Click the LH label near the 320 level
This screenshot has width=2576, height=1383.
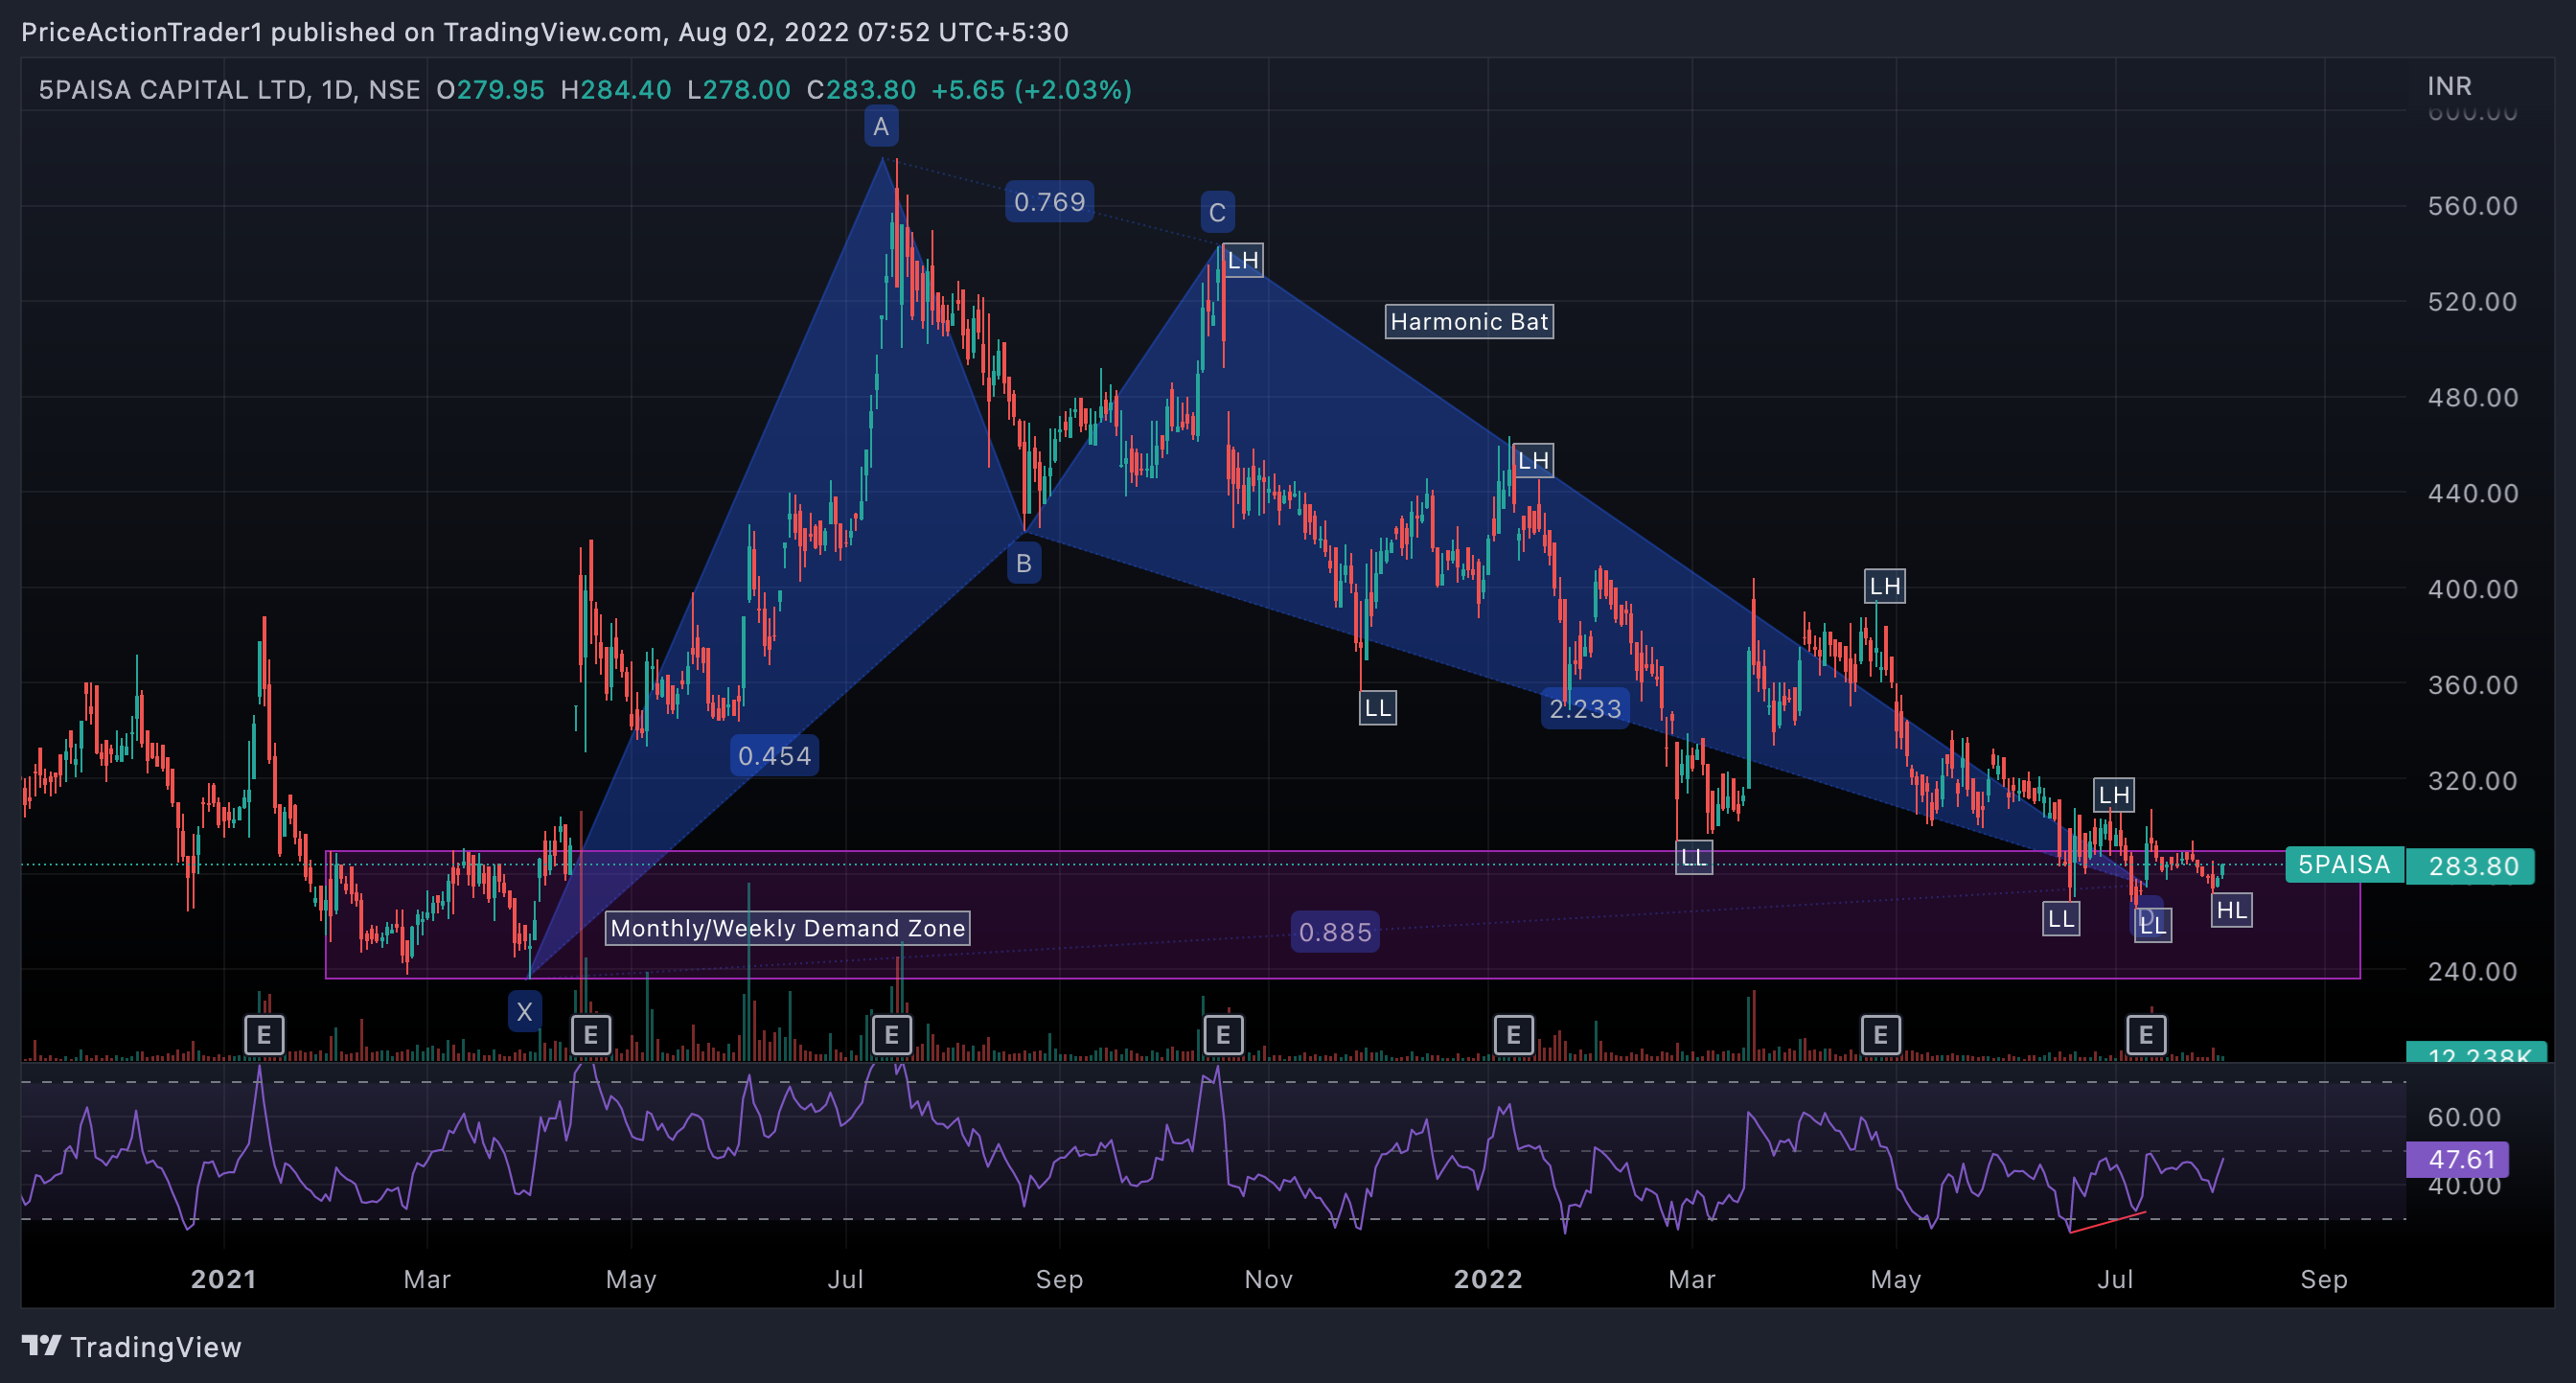(x=2114, y=795)
